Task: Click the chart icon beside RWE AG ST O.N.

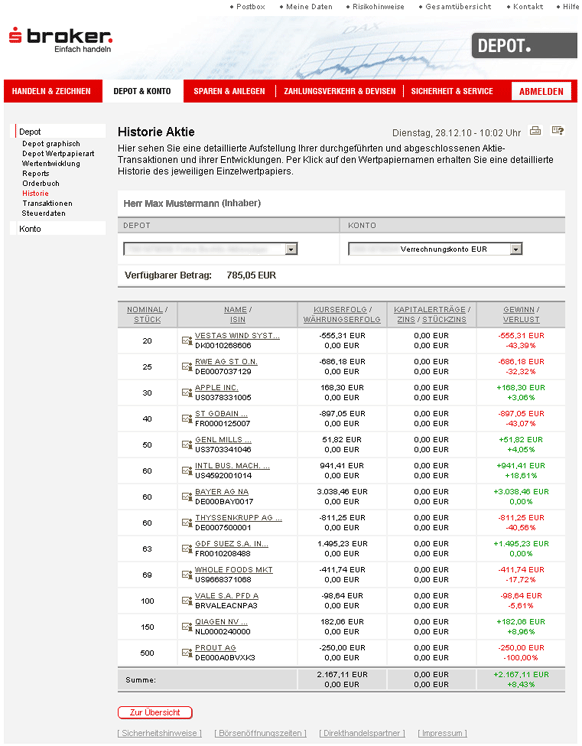Action: [187, 367]
